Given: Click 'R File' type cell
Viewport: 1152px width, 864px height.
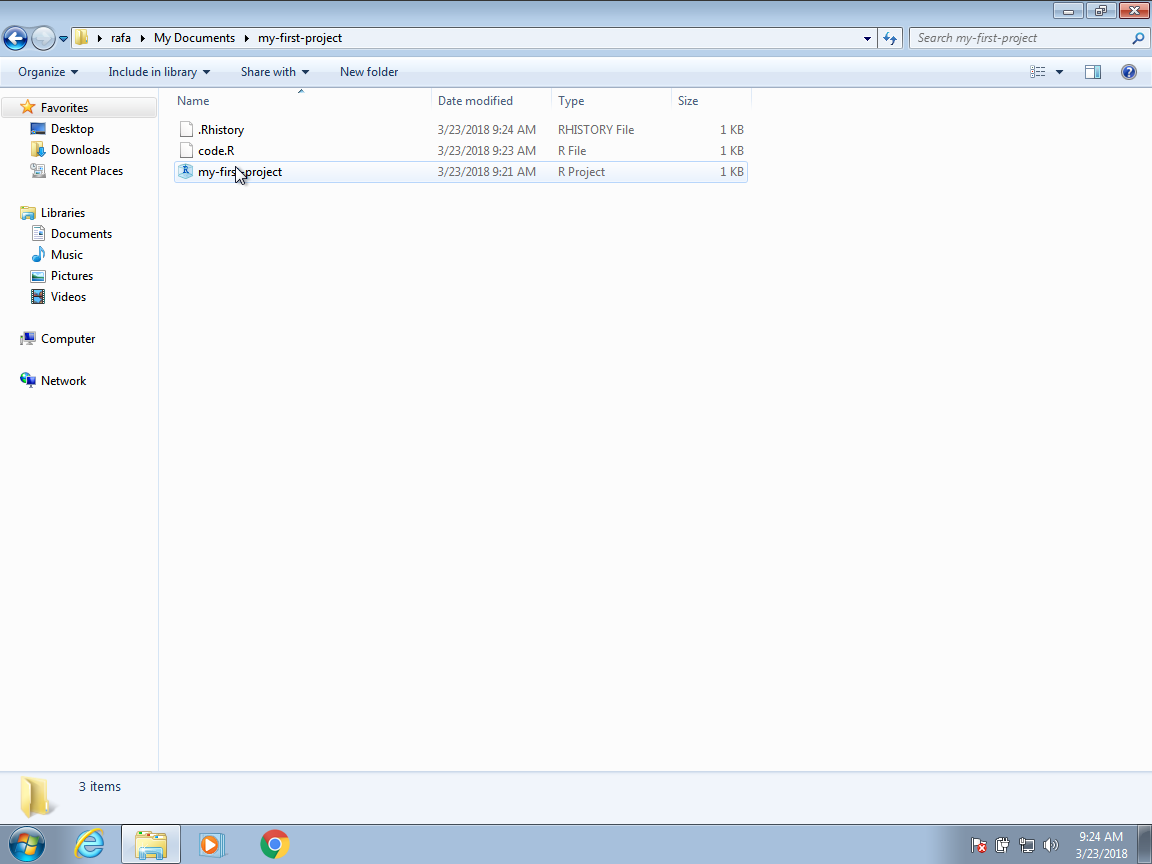Looking at the screenshot, I should (x=572, y=151).
